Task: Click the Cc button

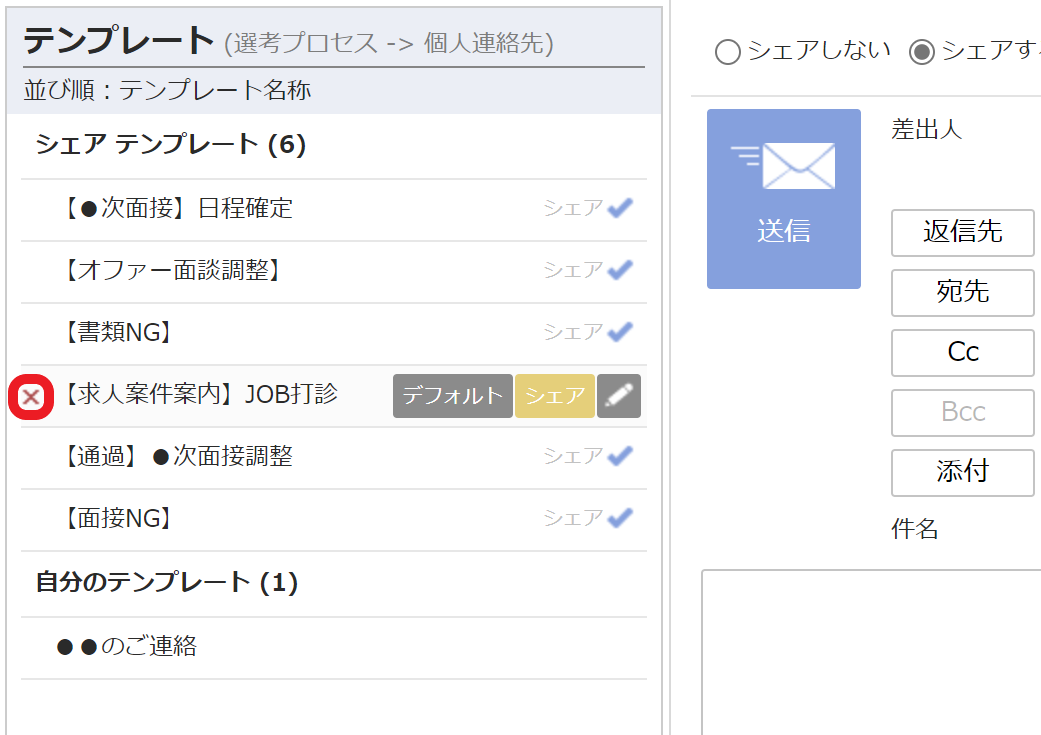Action: point(962,353)
